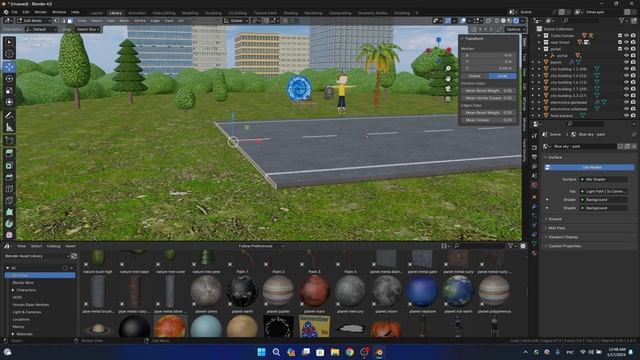Image resolution: width=640 pixels, height=360 pixels.
Task: Toggle Turbo Human collection exclude checkbox
Action: tap(620, 36)
